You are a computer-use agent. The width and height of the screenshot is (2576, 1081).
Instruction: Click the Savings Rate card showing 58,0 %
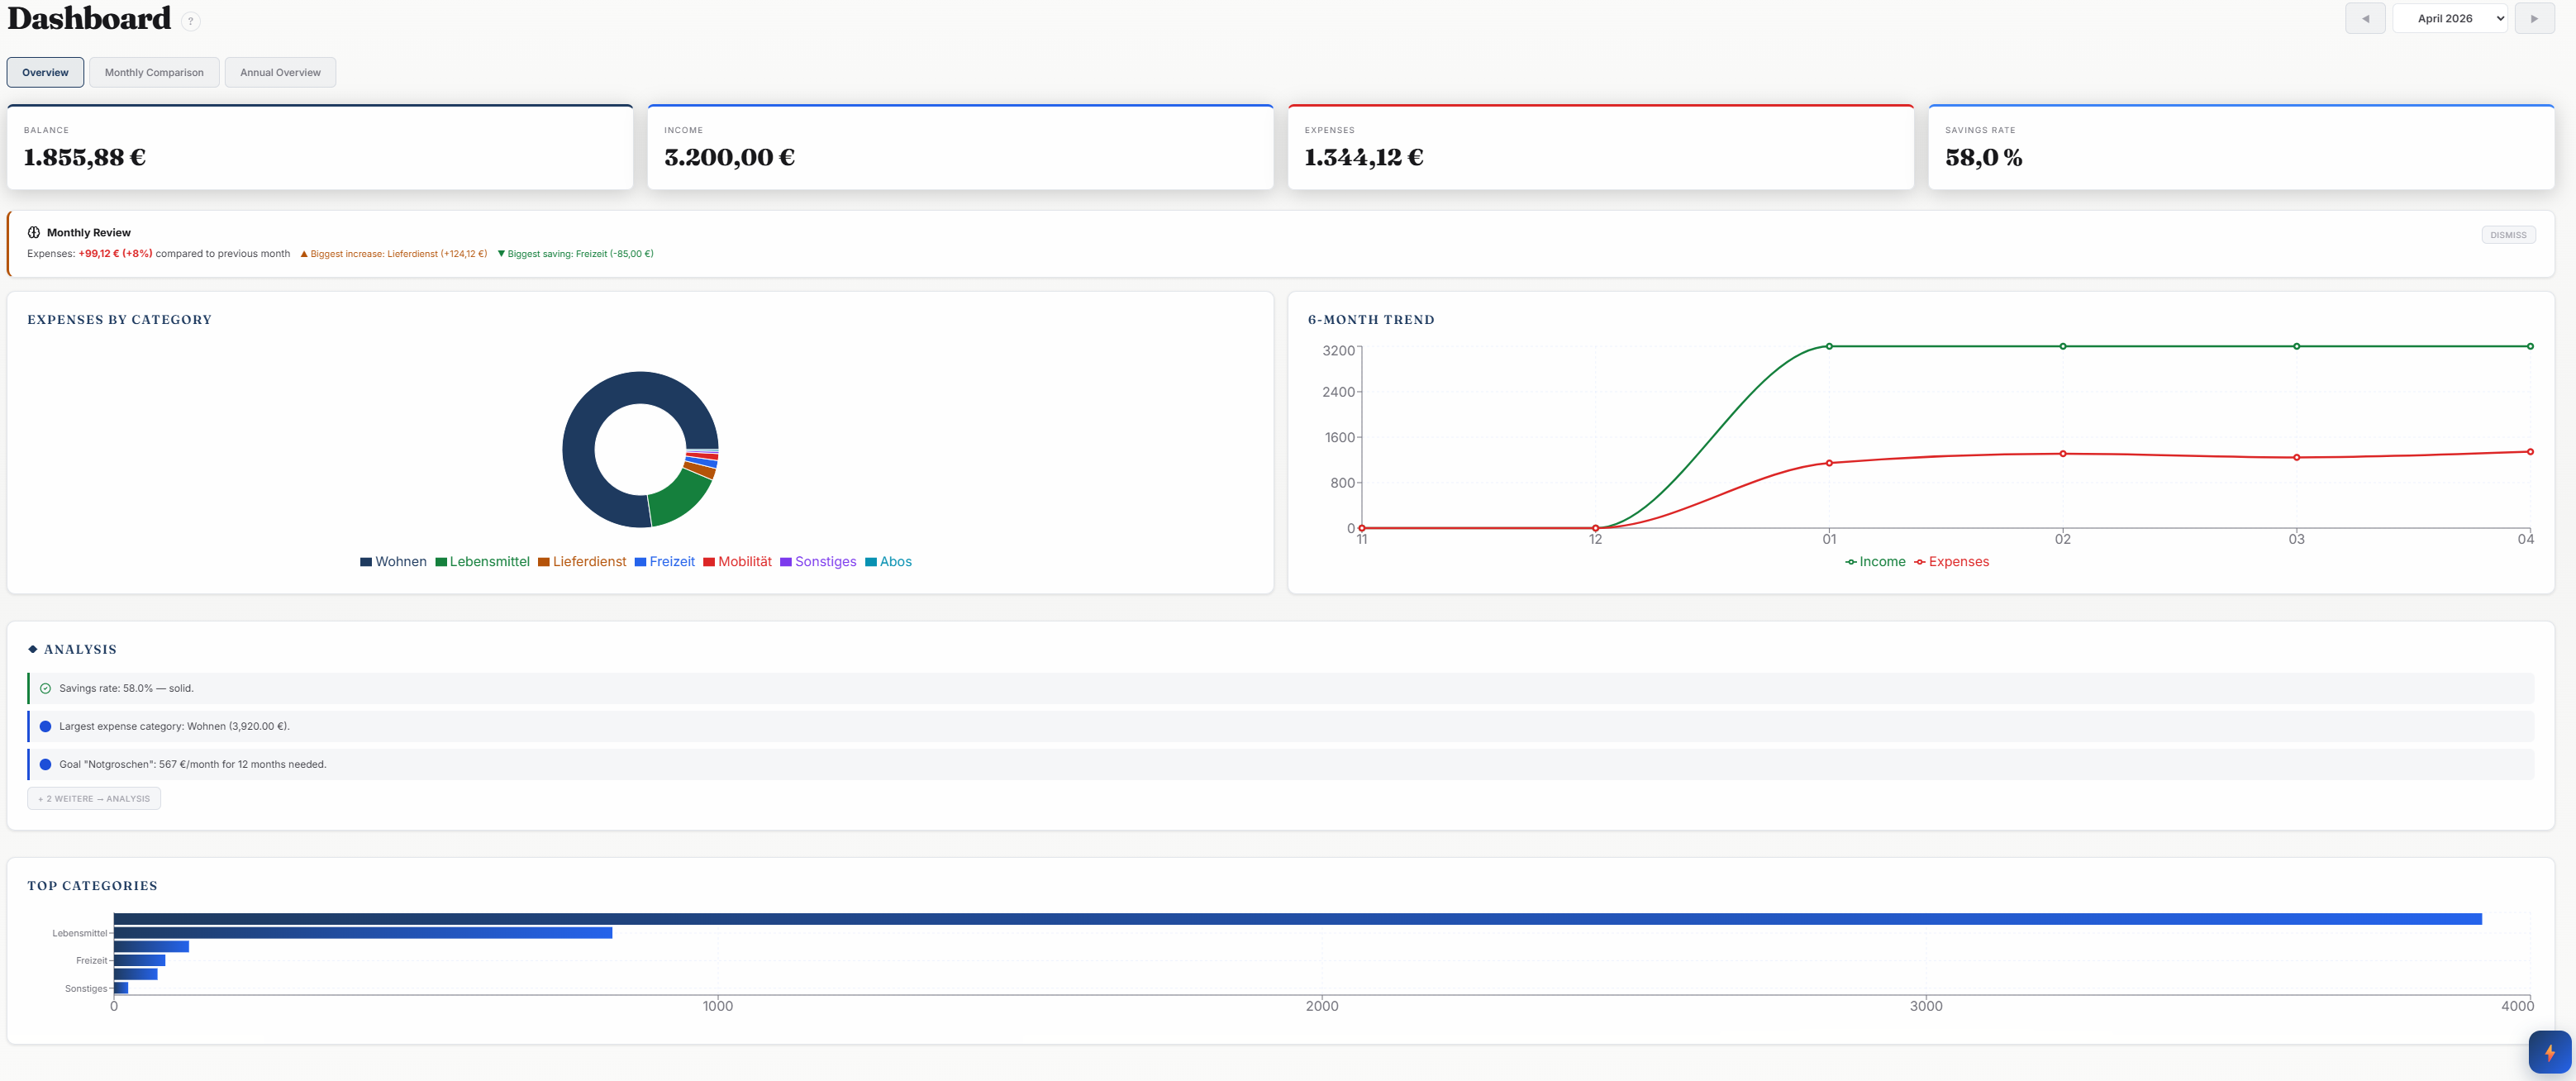[2241, 147]
